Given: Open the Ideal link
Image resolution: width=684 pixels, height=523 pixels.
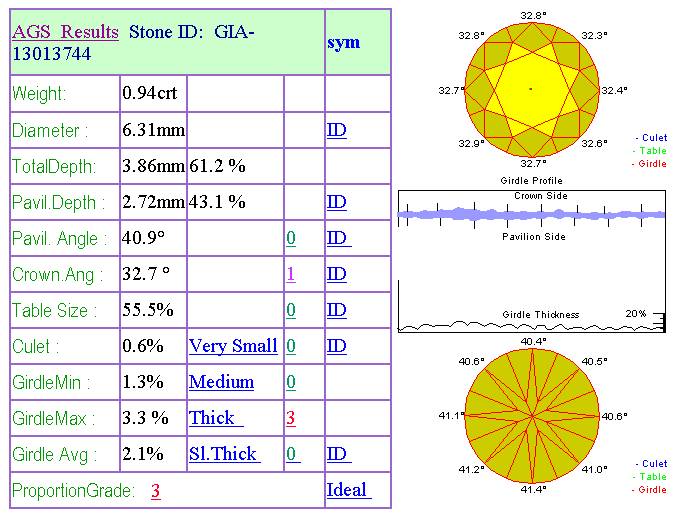Looking at the screenshot, I should click(349, 490).
